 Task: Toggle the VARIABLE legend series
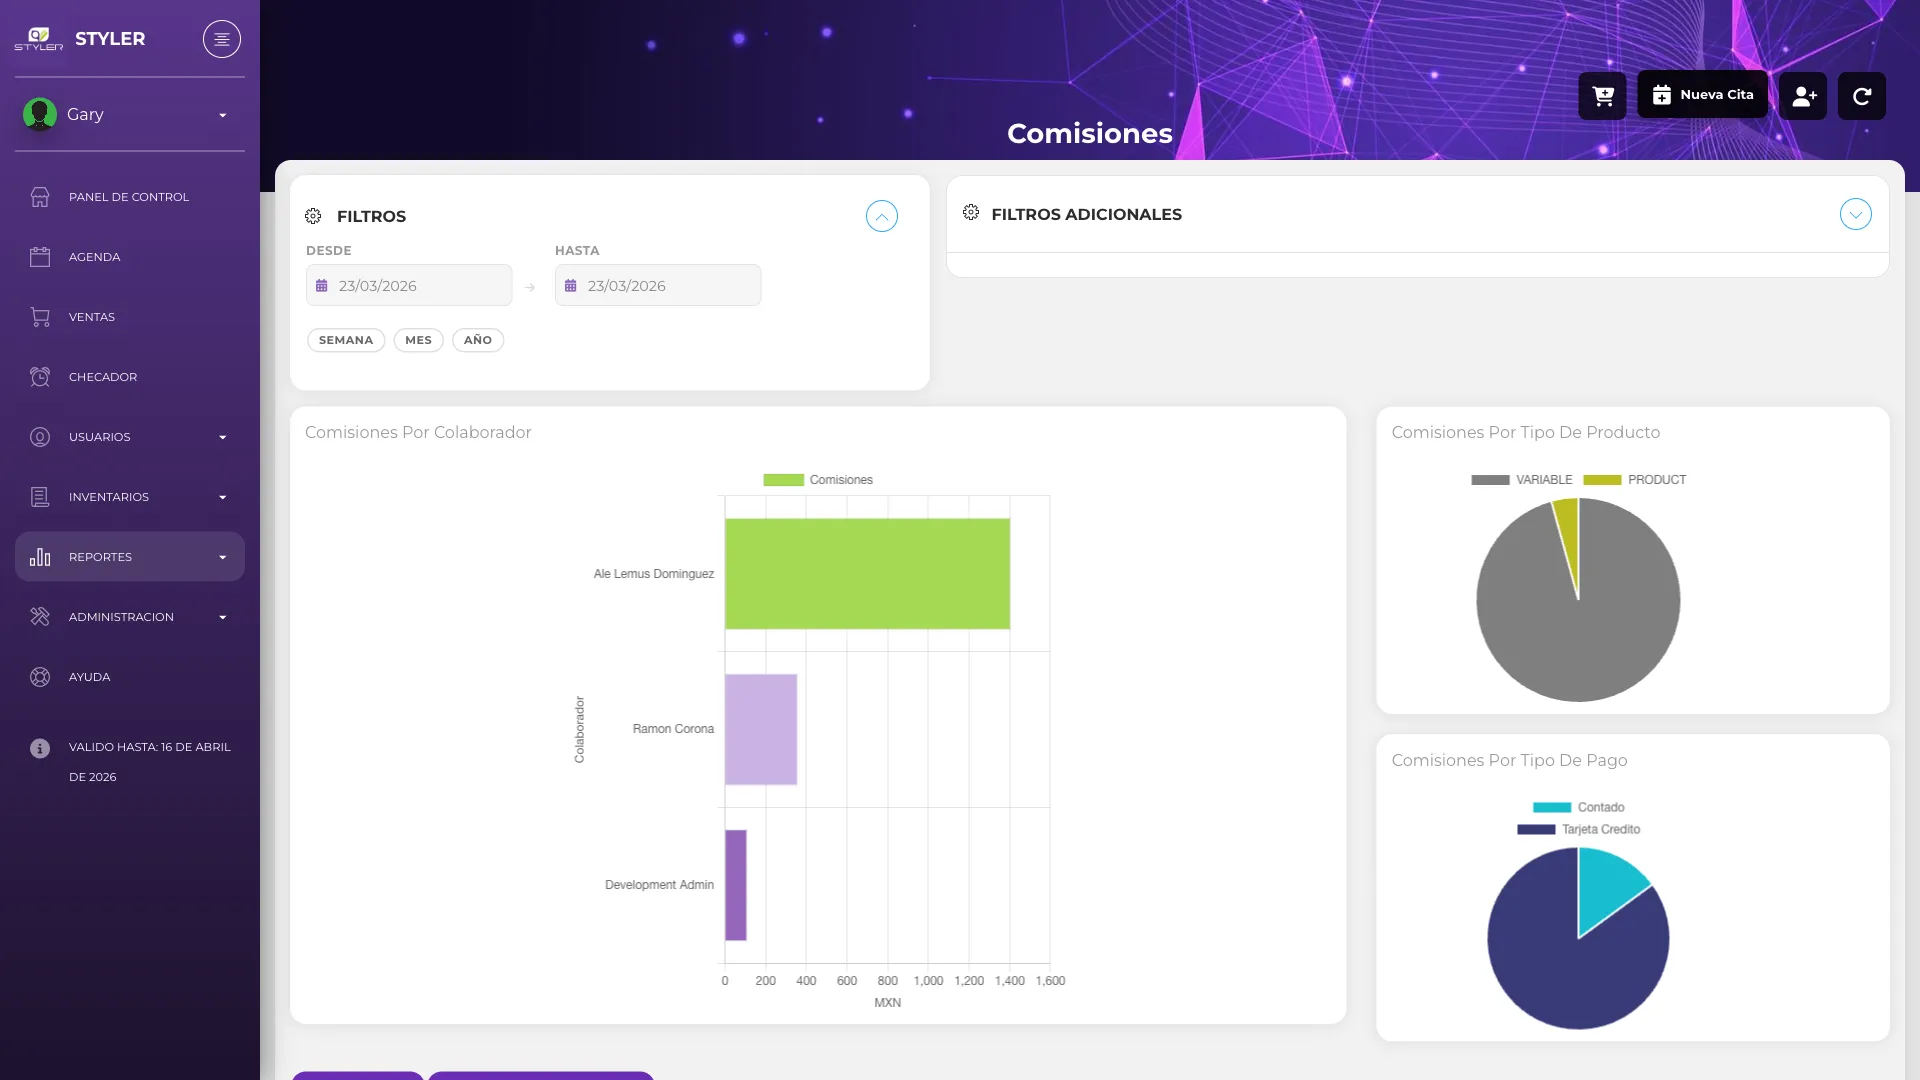(1522, 480)
